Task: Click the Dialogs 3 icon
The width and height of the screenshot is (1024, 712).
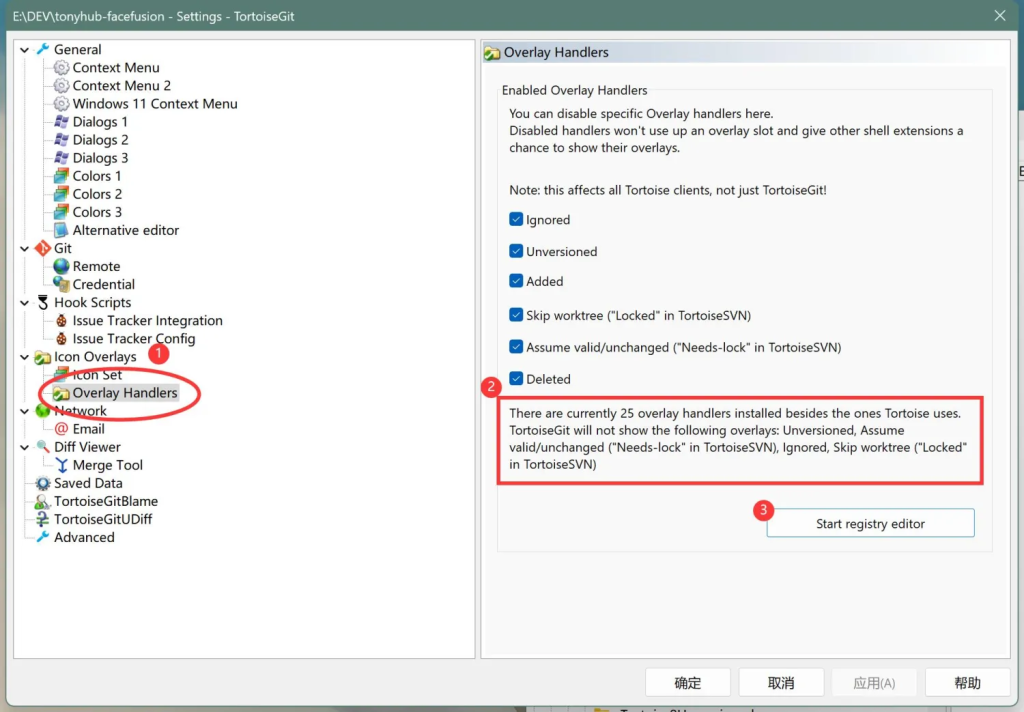Action: [x=61, y=157]
